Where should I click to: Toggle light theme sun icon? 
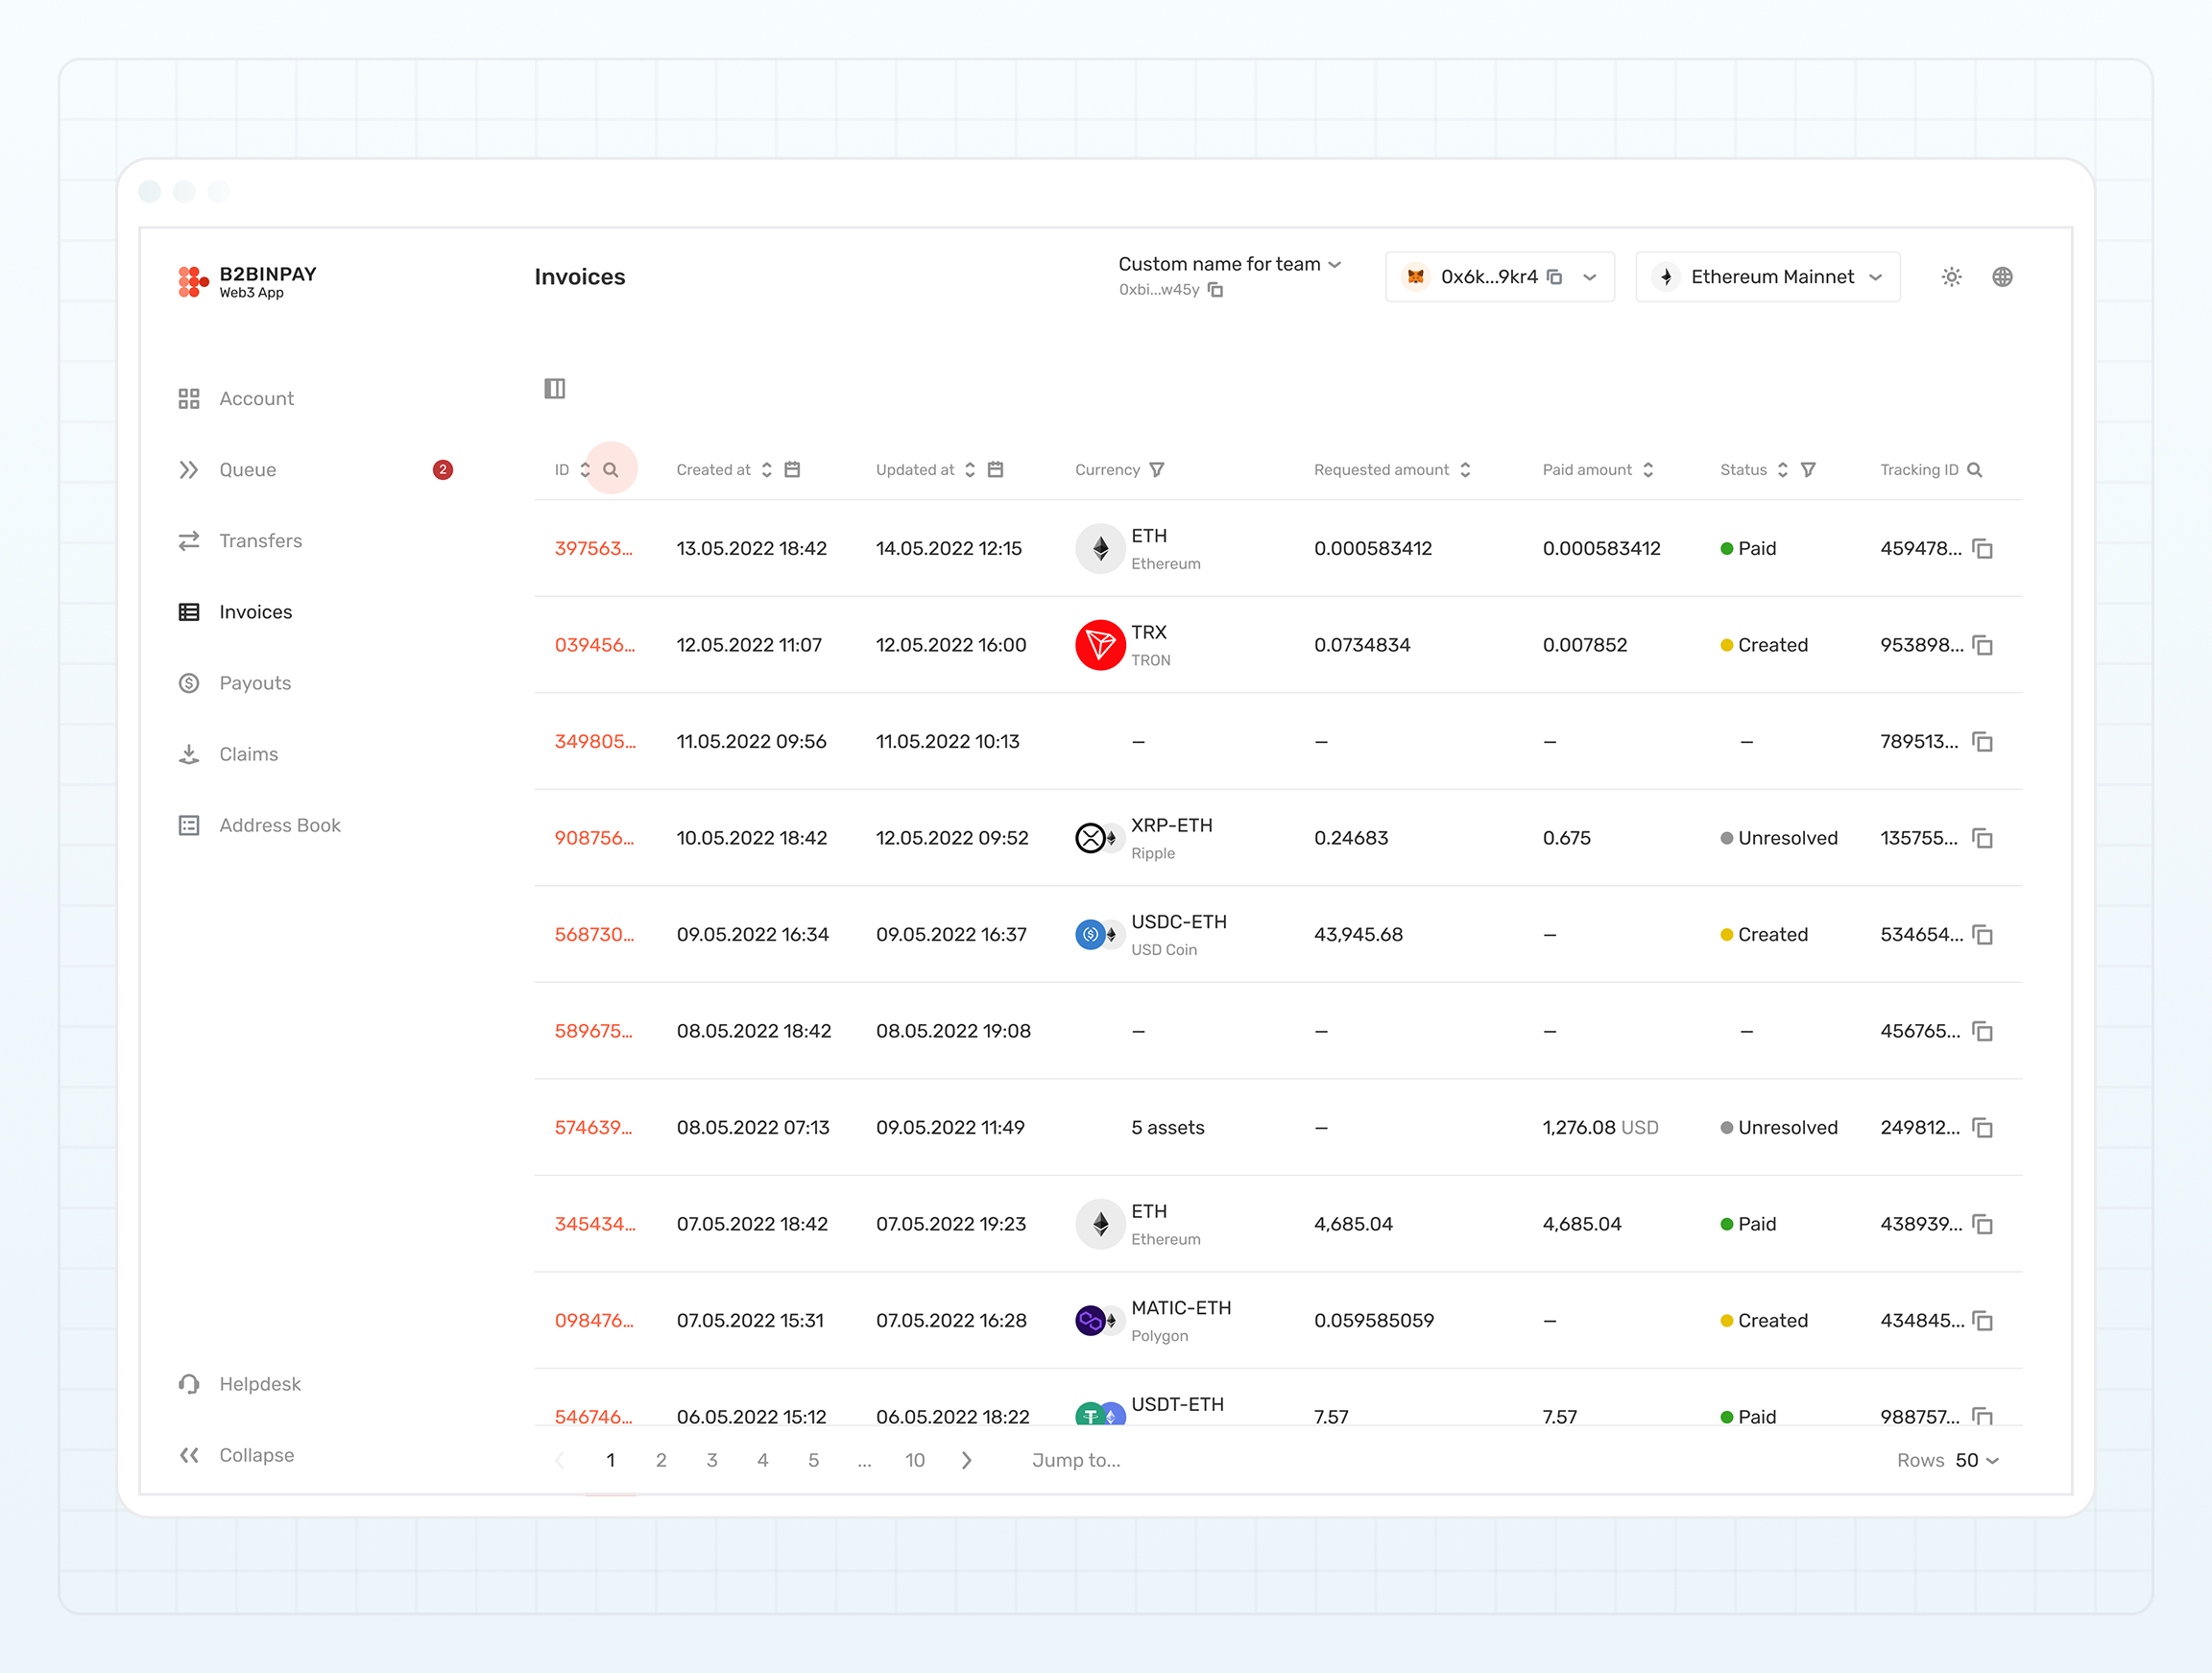click(x=1950, y=277)
